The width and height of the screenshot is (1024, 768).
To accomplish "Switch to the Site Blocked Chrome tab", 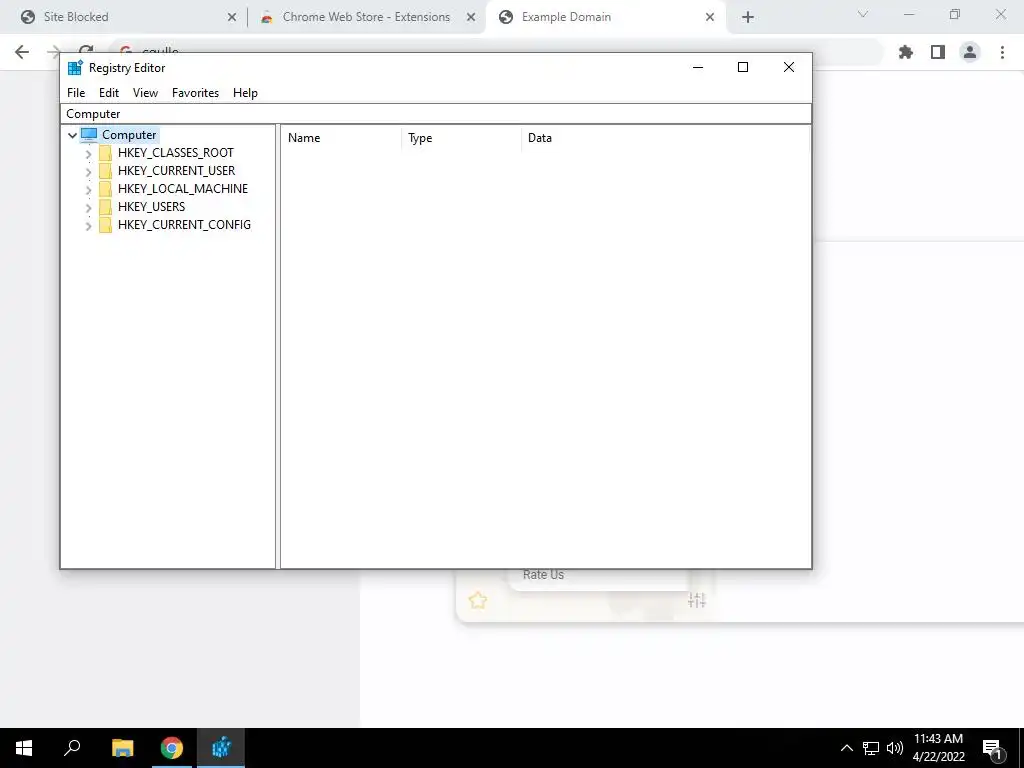I will click(124, 17).
